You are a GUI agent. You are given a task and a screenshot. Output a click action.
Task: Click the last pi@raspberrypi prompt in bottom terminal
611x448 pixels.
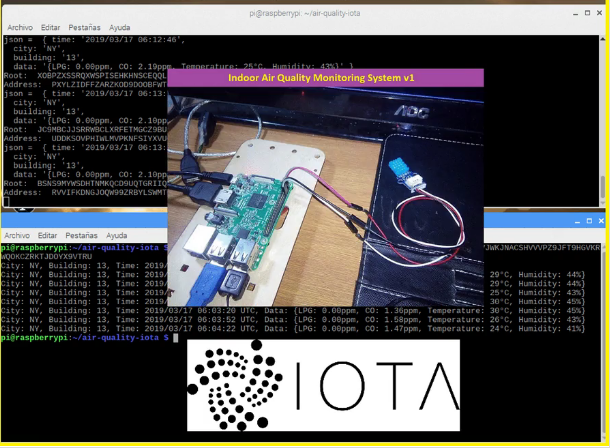click(x=85, y=337)
